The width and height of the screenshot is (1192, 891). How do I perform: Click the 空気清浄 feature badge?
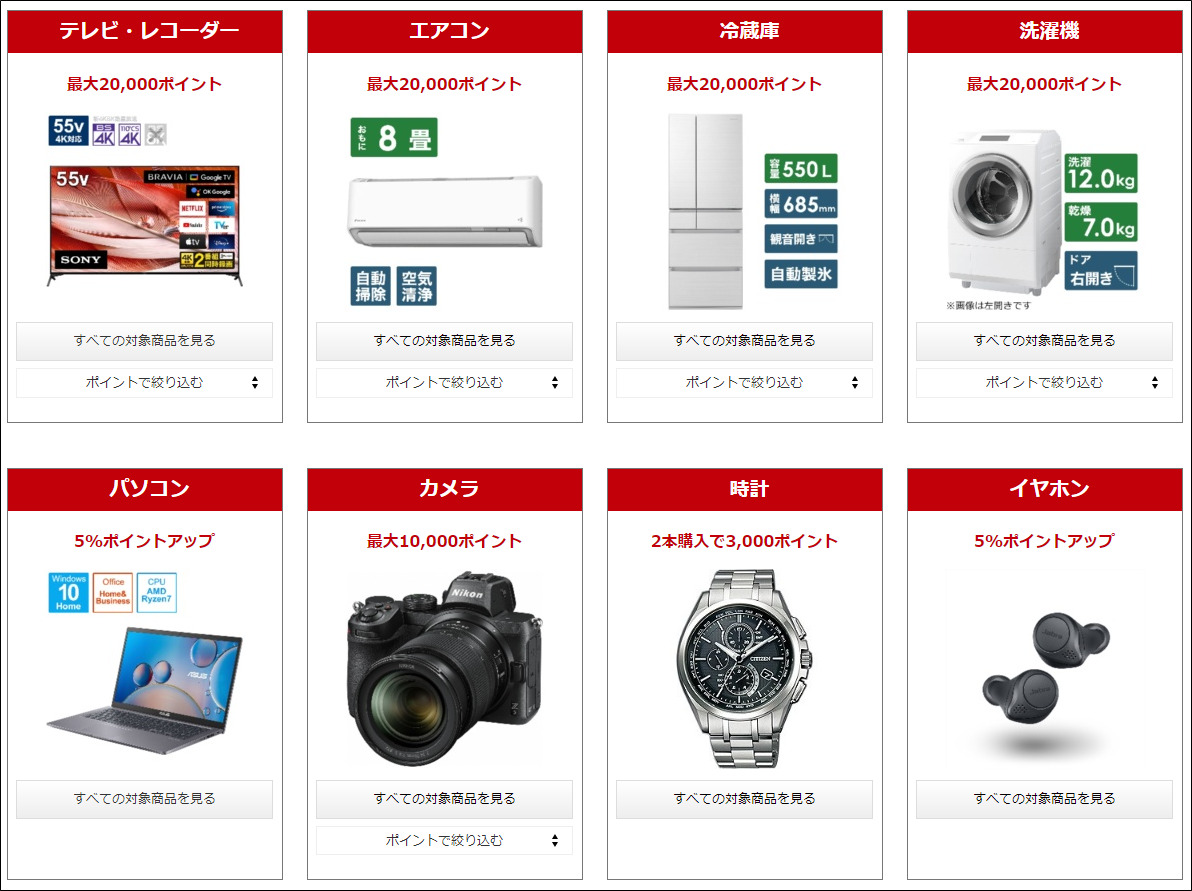point(417,286)
